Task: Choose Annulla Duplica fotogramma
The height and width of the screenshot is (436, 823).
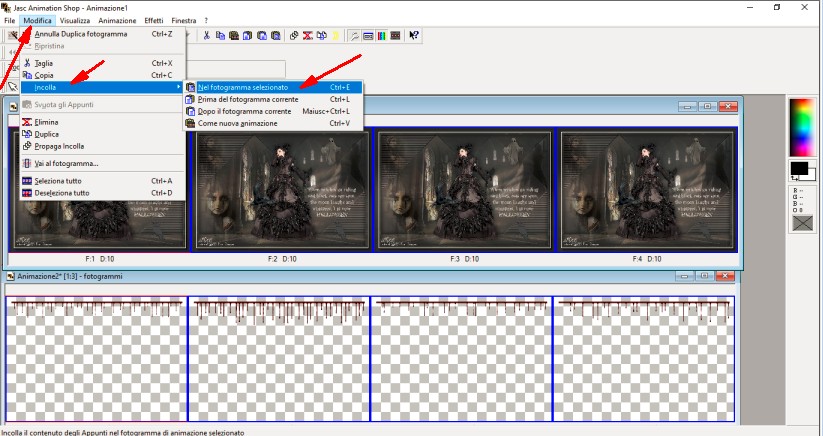Action: (x=103, y=34)
